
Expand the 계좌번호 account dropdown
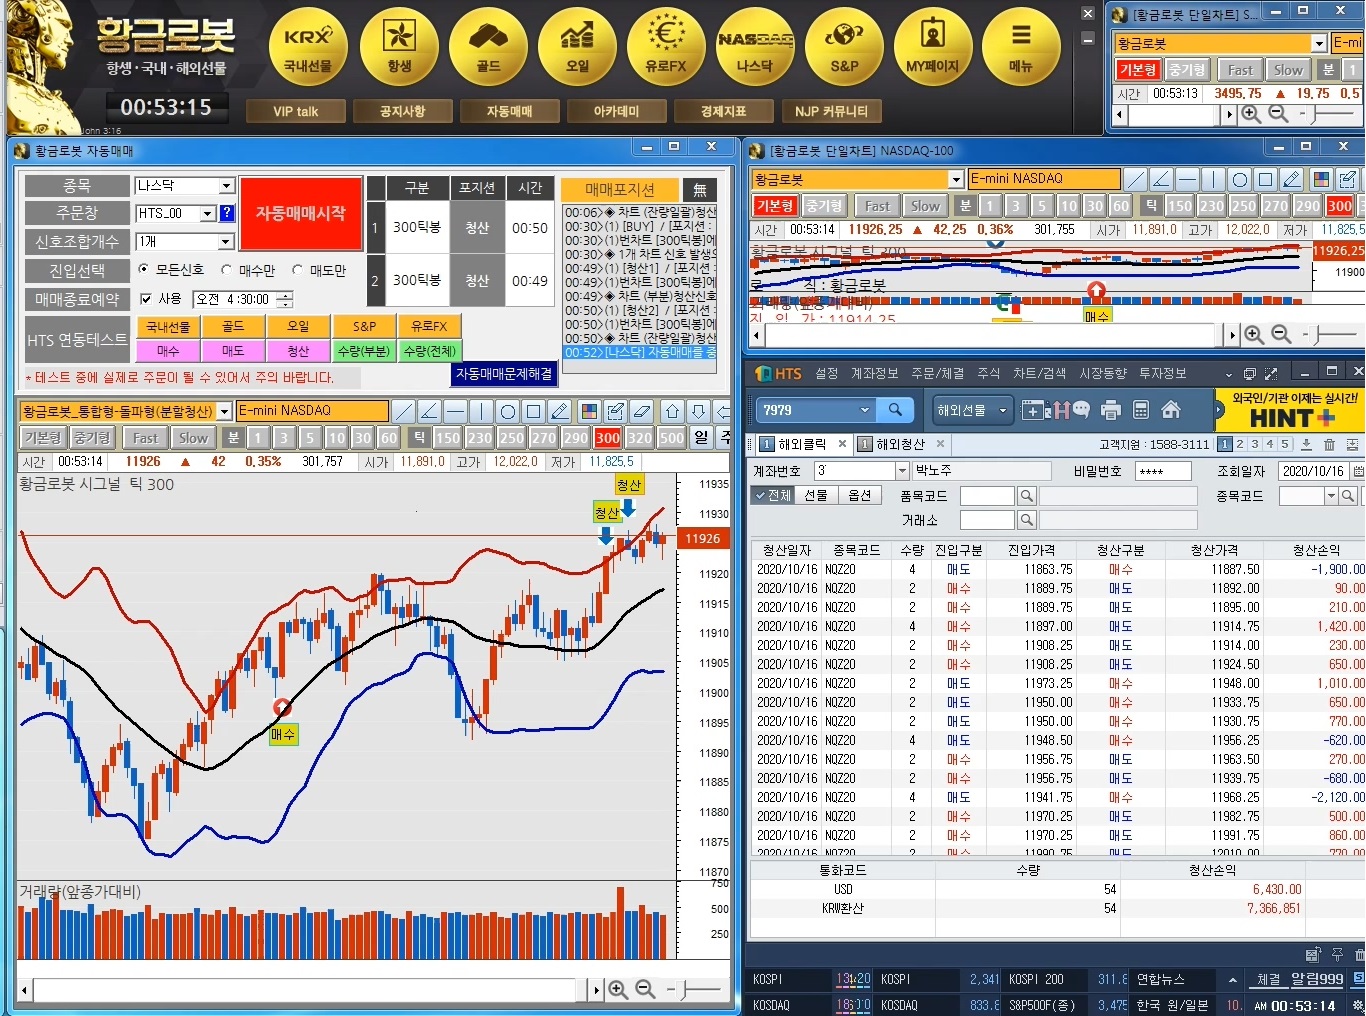(902, 470)
